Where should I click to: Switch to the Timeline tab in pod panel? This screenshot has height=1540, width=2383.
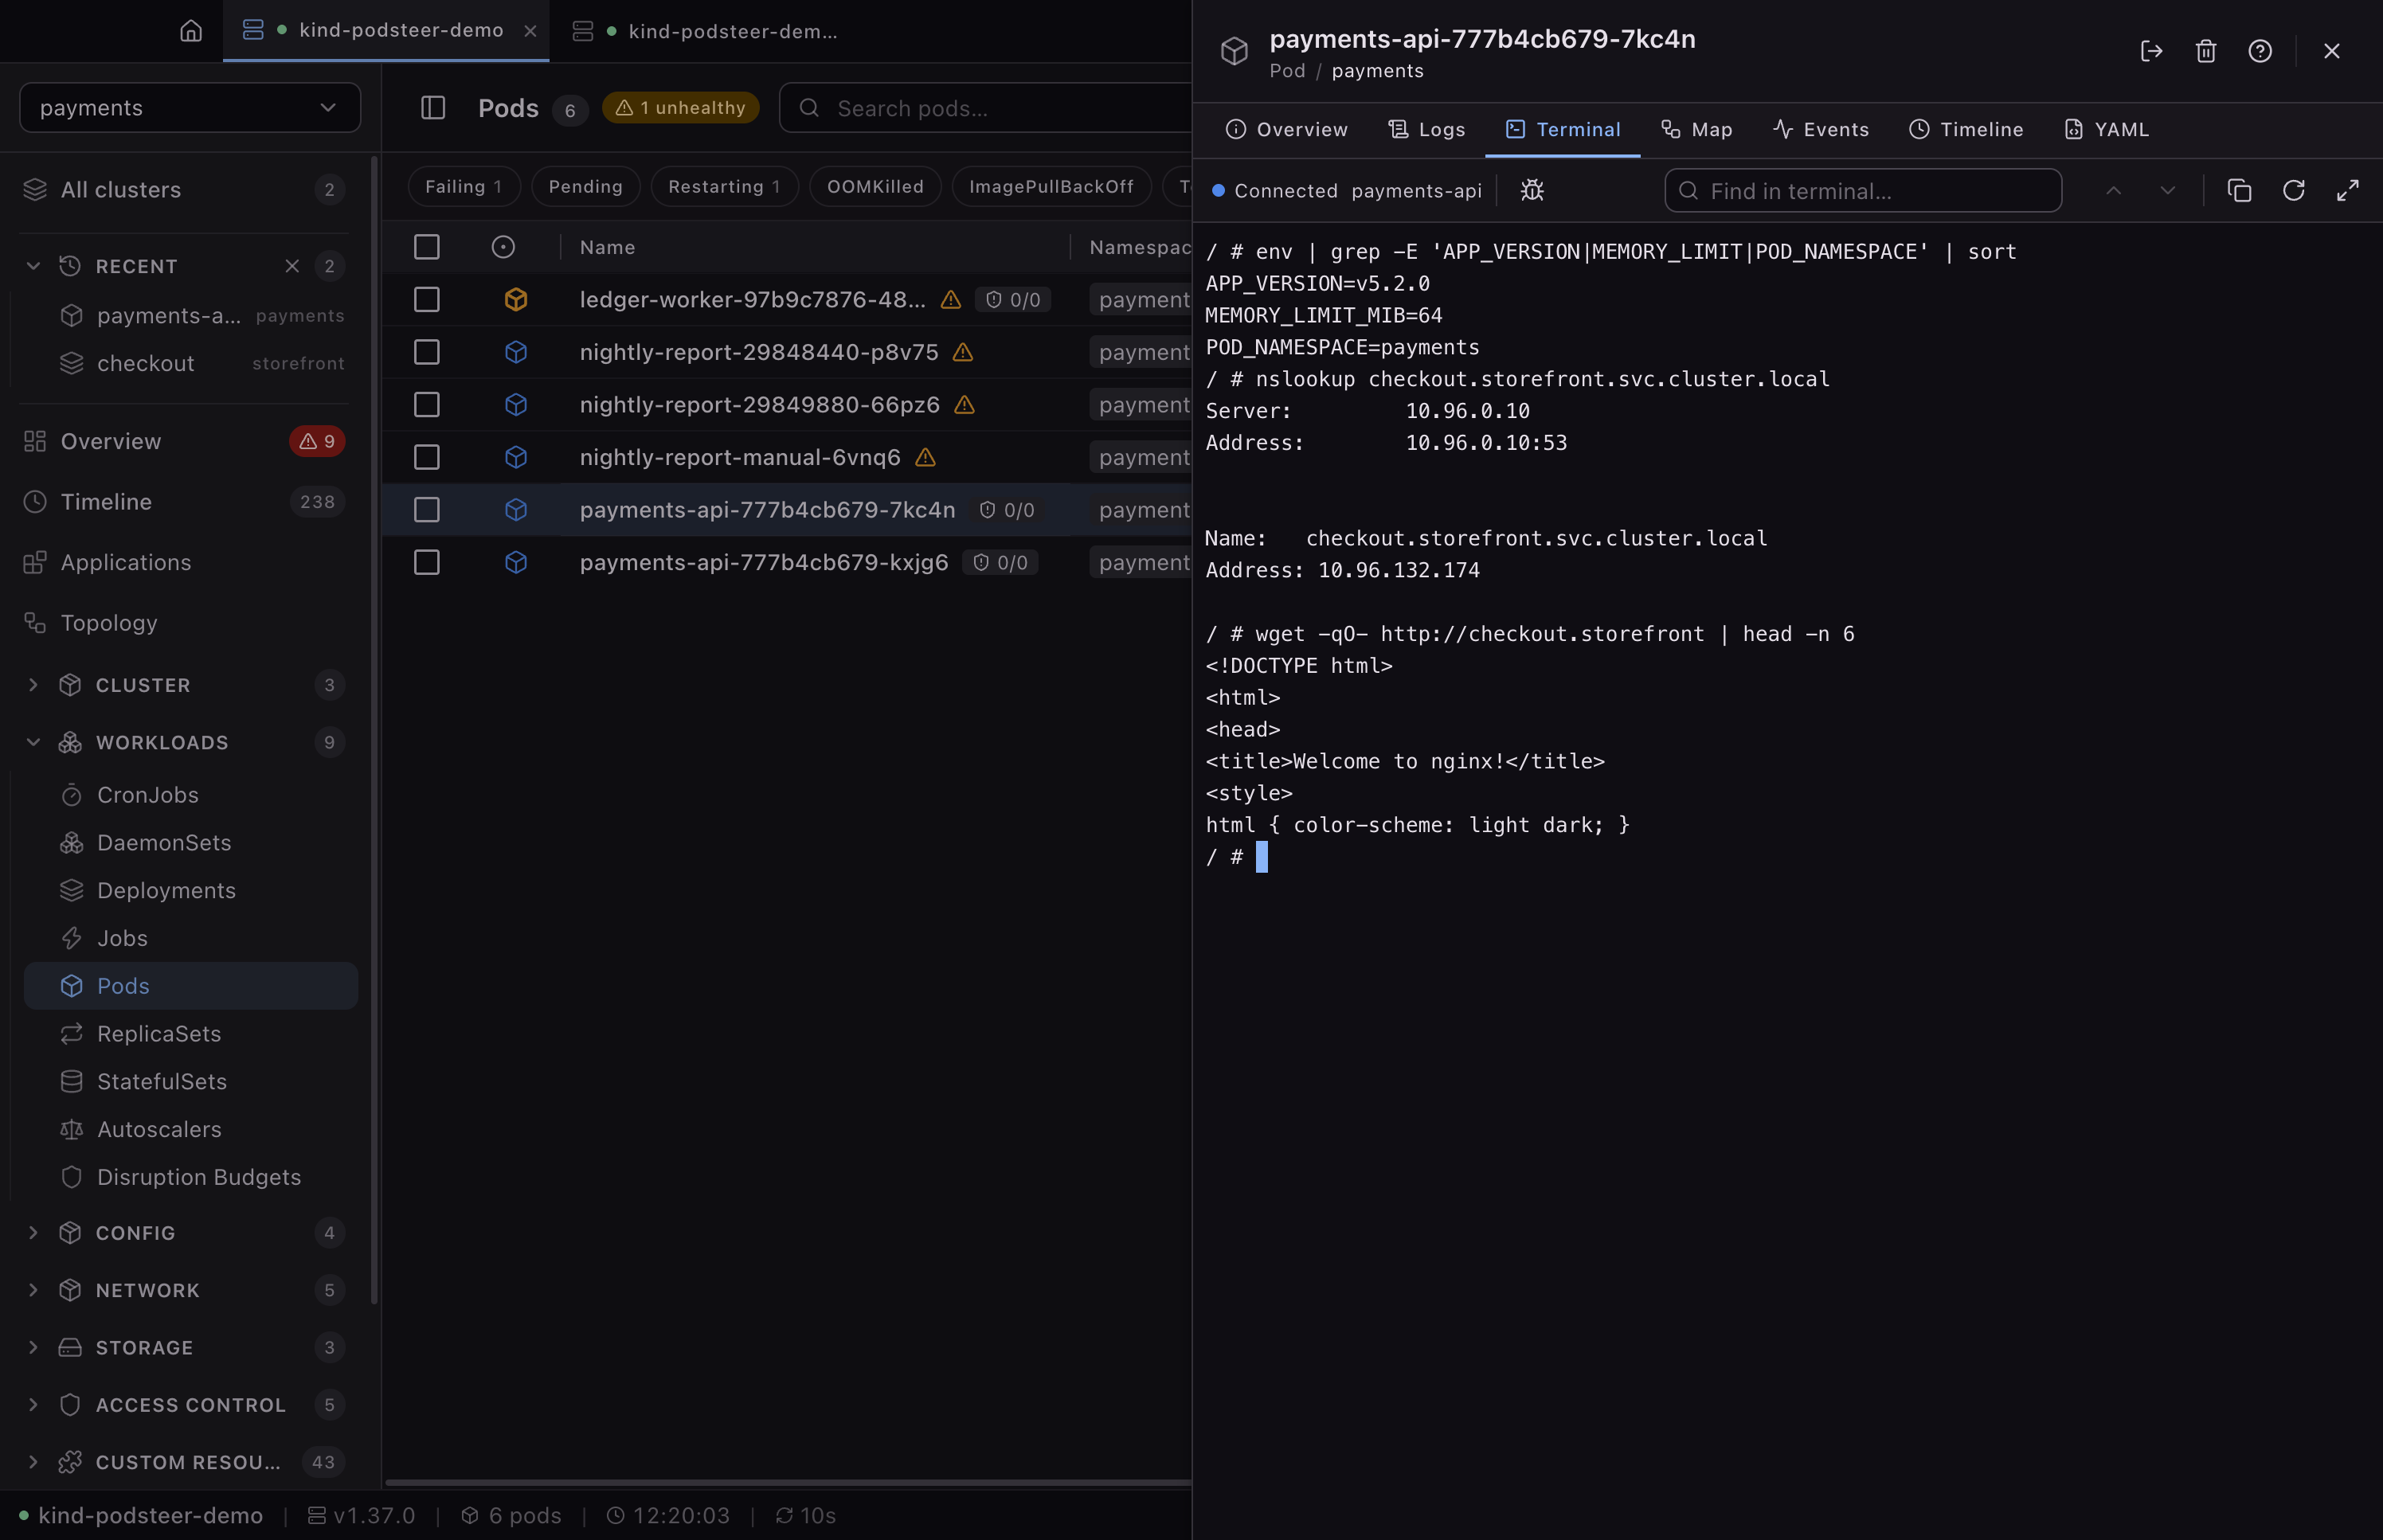(x=1966, y=130)
